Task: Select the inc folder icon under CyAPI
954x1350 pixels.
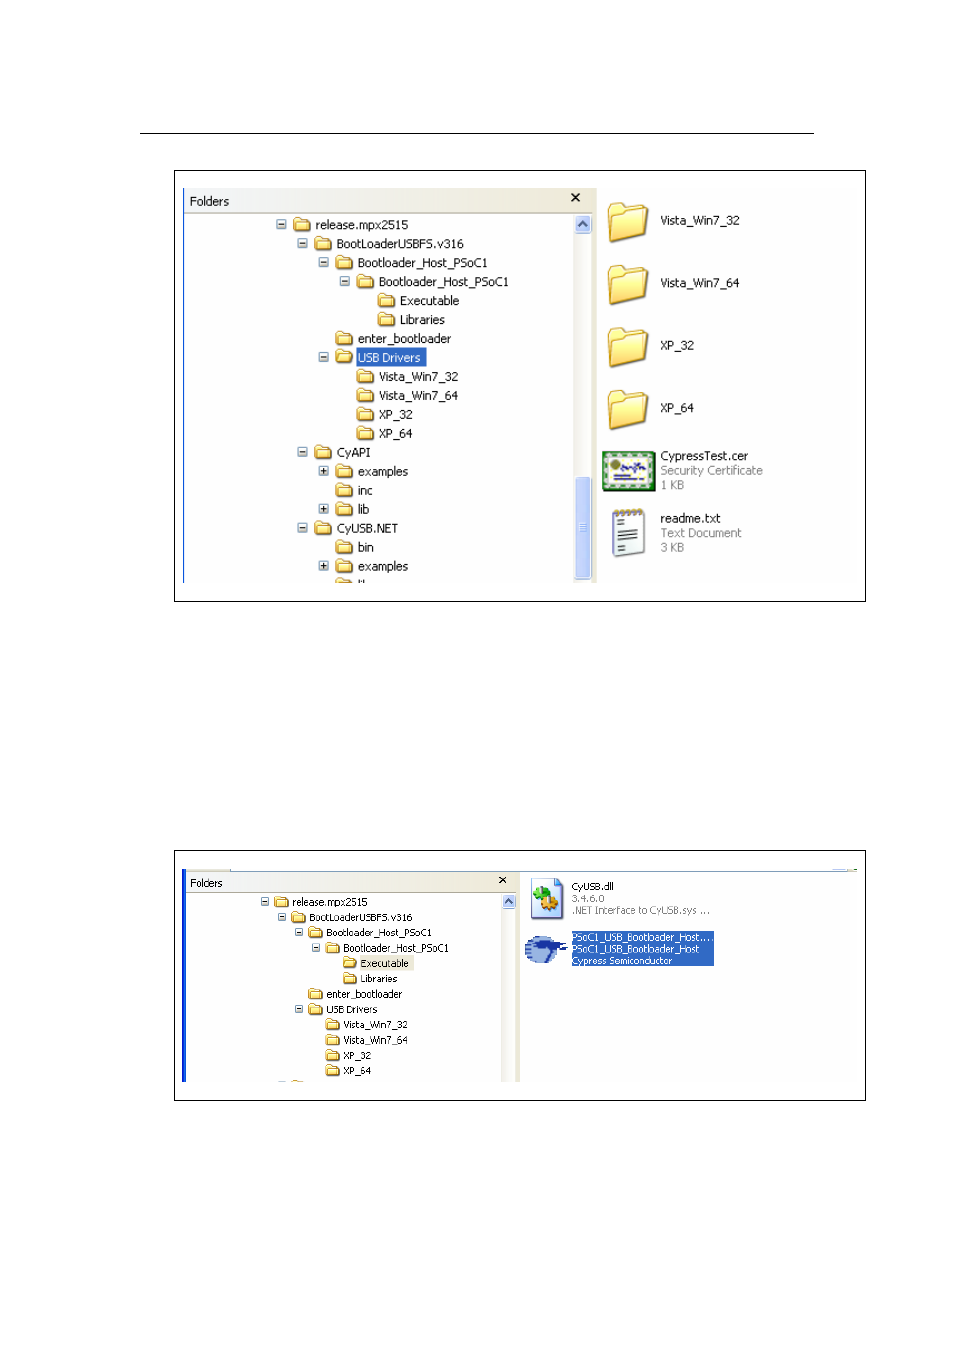Action: pos(344,491)
